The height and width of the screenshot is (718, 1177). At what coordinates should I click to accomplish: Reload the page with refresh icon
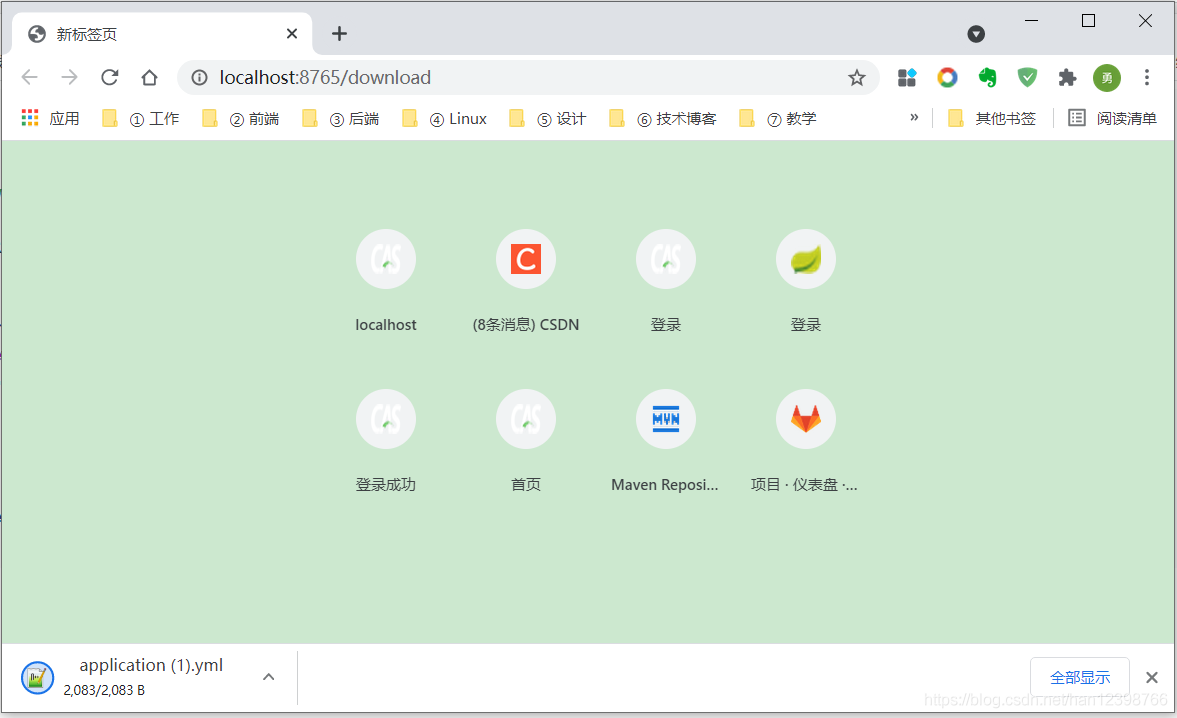[x=110, y=77]
